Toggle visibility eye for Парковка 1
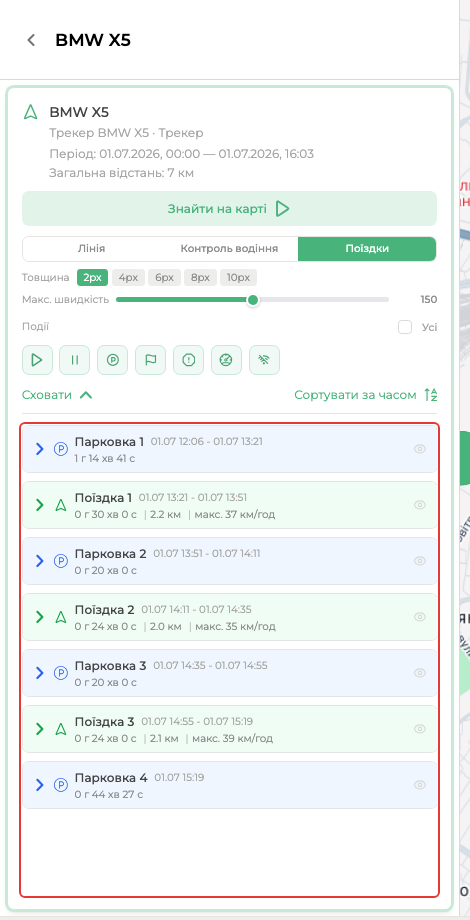This screenshot has width=470, height=920. point(420,449)
